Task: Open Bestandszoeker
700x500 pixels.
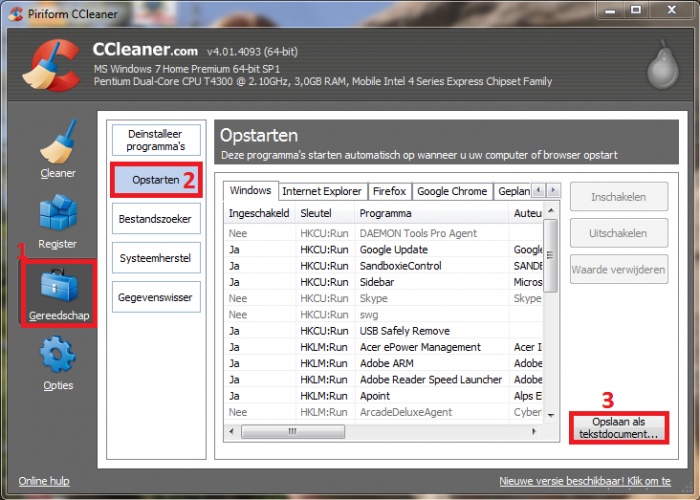Action: coord(156,219)
